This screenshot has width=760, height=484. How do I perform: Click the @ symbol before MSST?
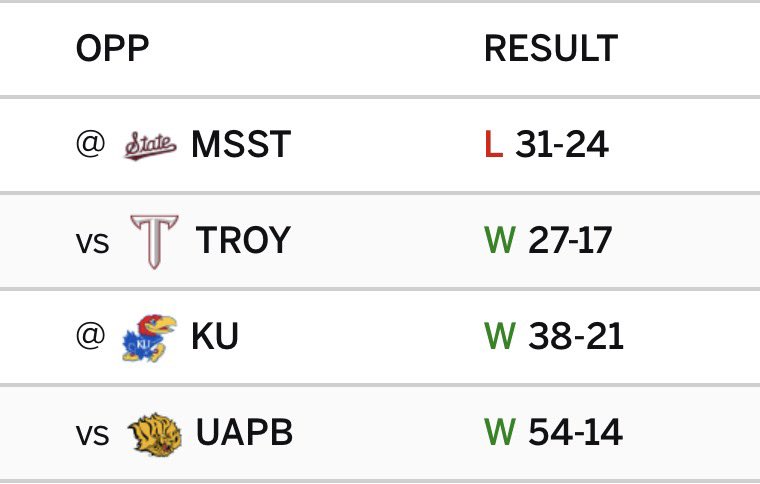(x=91, y=144)
